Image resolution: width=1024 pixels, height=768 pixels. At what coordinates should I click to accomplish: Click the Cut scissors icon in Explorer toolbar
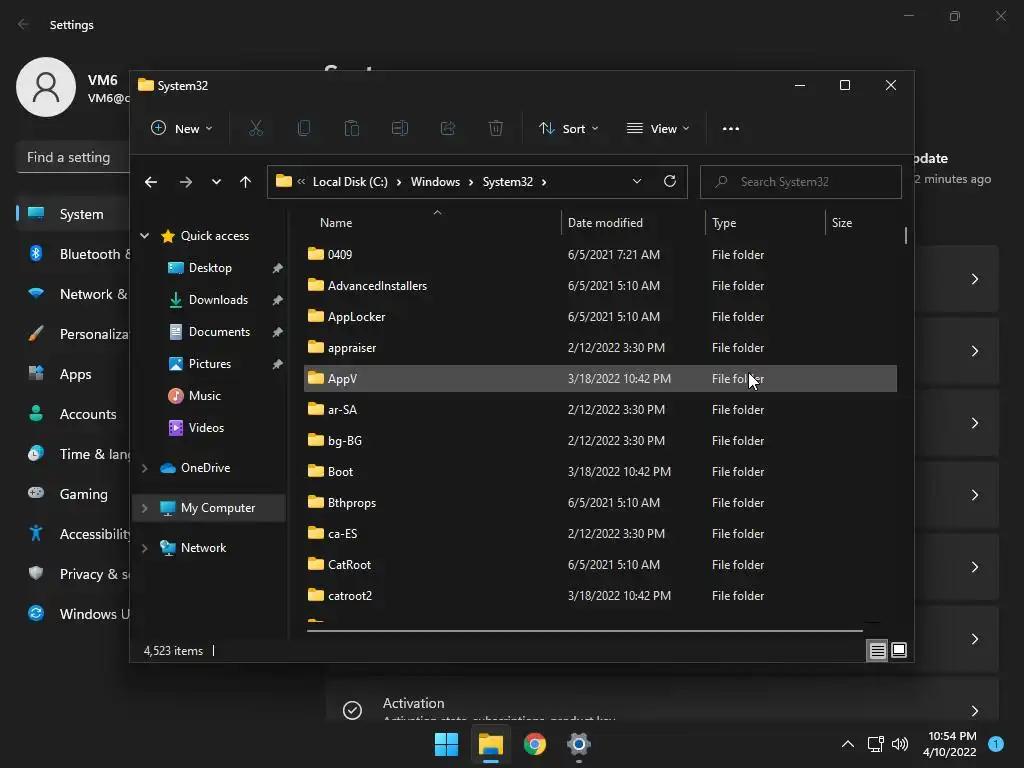(x=256, y=129)
